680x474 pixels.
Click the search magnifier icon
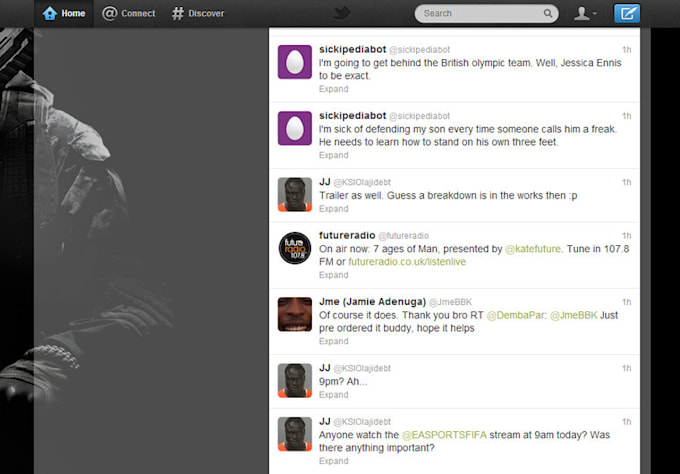coord(548,13)
